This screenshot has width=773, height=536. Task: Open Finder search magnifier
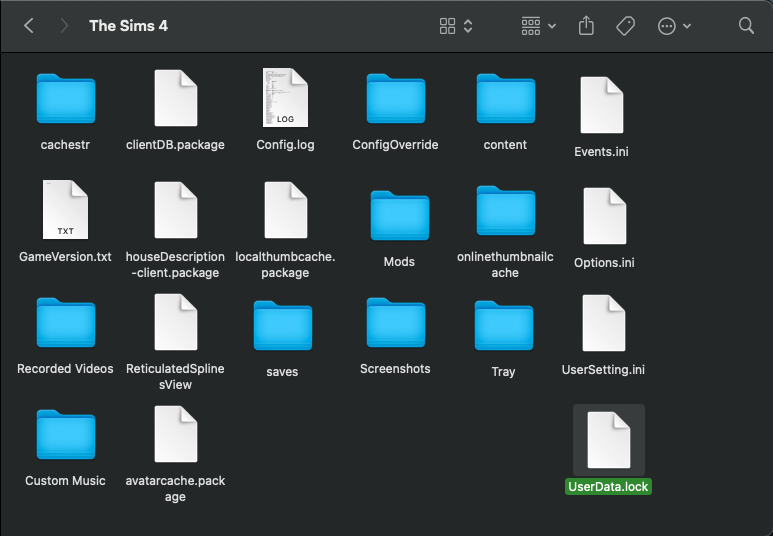(746, 26)
